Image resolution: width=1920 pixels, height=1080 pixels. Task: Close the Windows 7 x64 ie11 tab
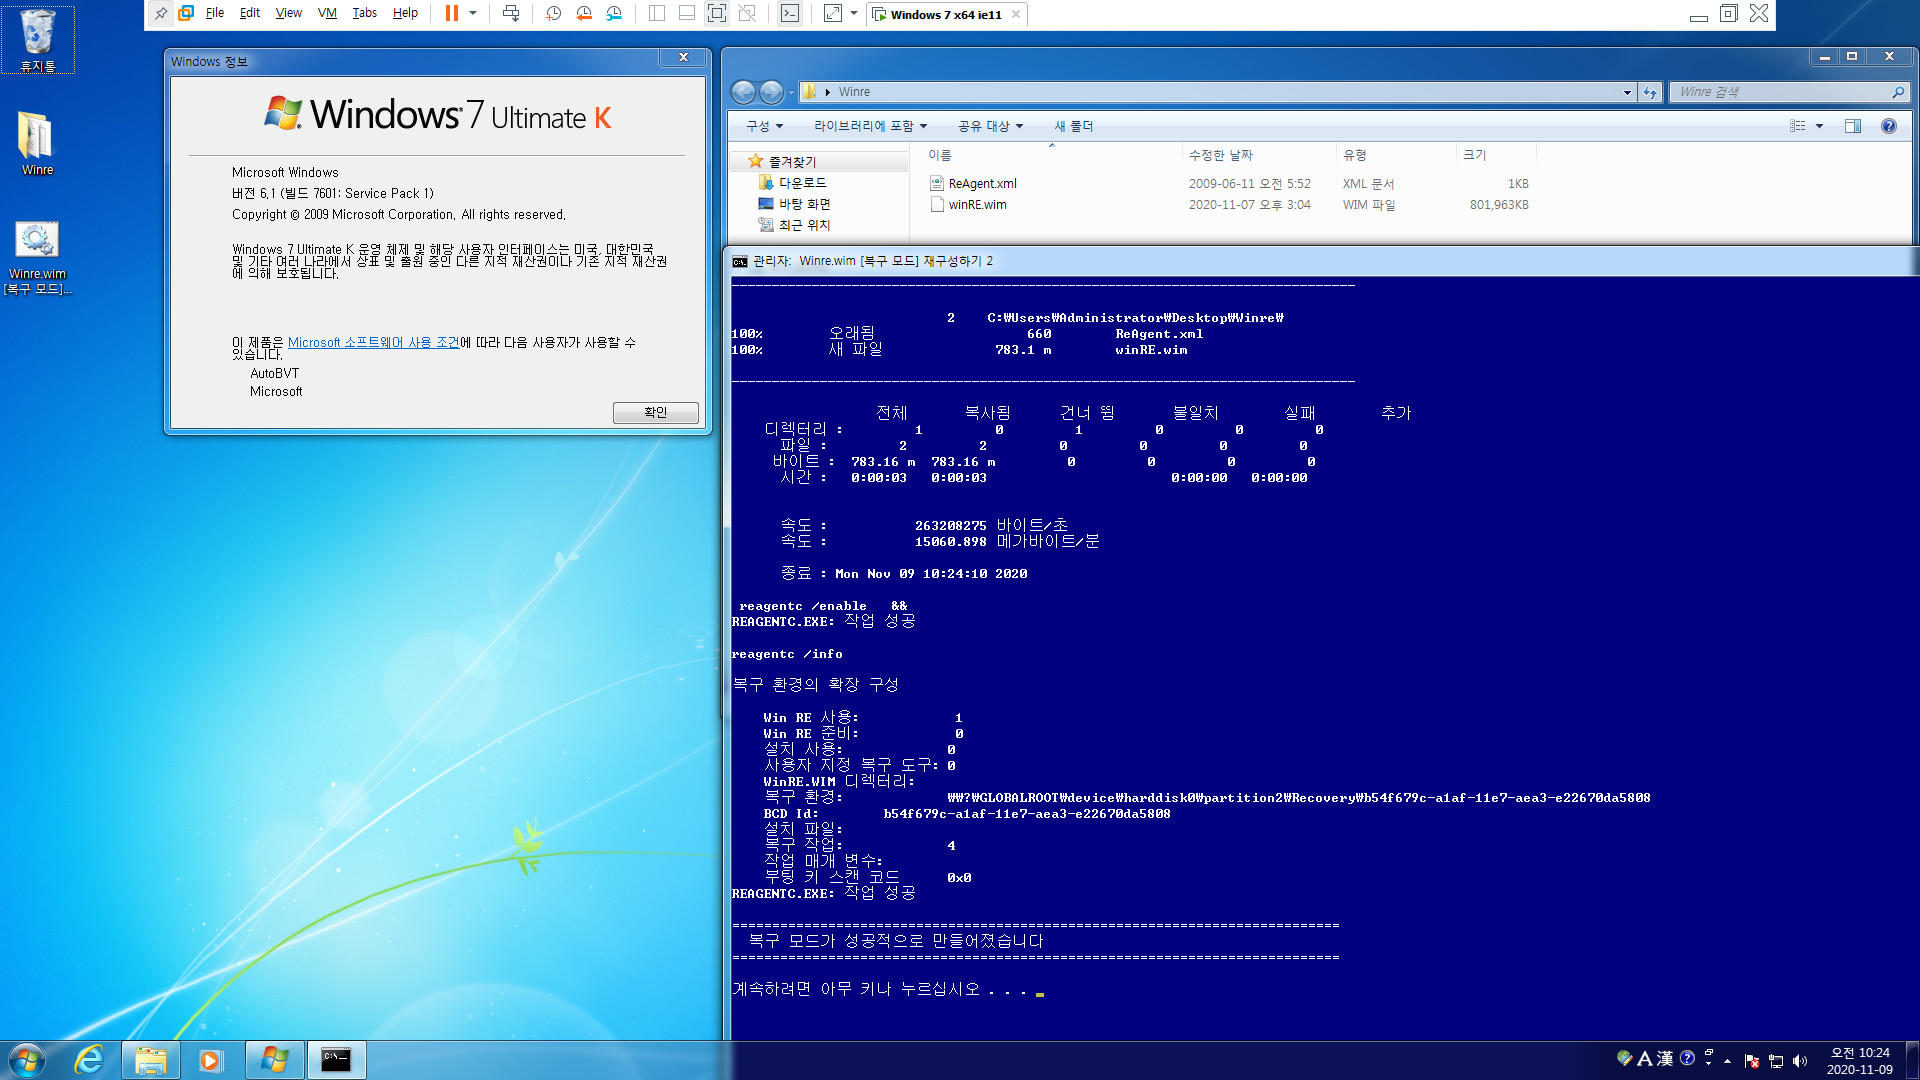pyautogui.click(x=1016, y=15)
